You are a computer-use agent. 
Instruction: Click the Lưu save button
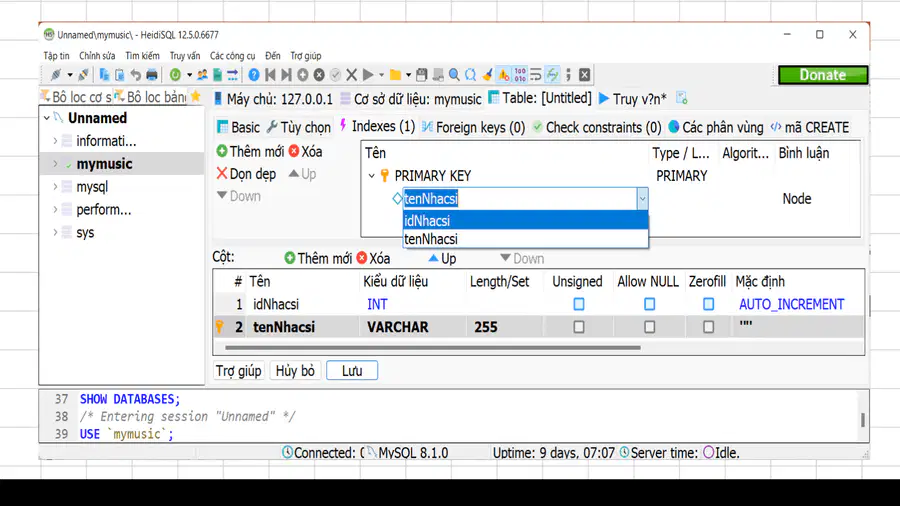click(352, 371)
